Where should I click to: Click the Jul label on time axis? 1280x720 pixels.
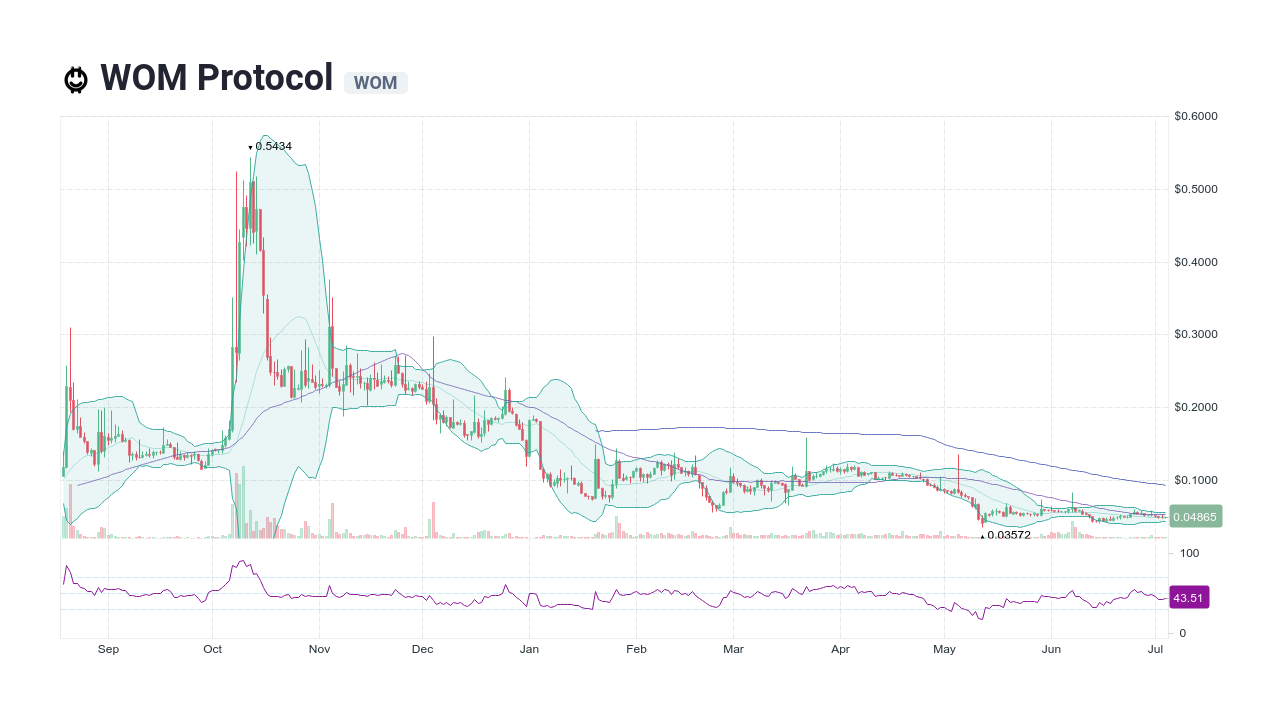(1155, 649)
